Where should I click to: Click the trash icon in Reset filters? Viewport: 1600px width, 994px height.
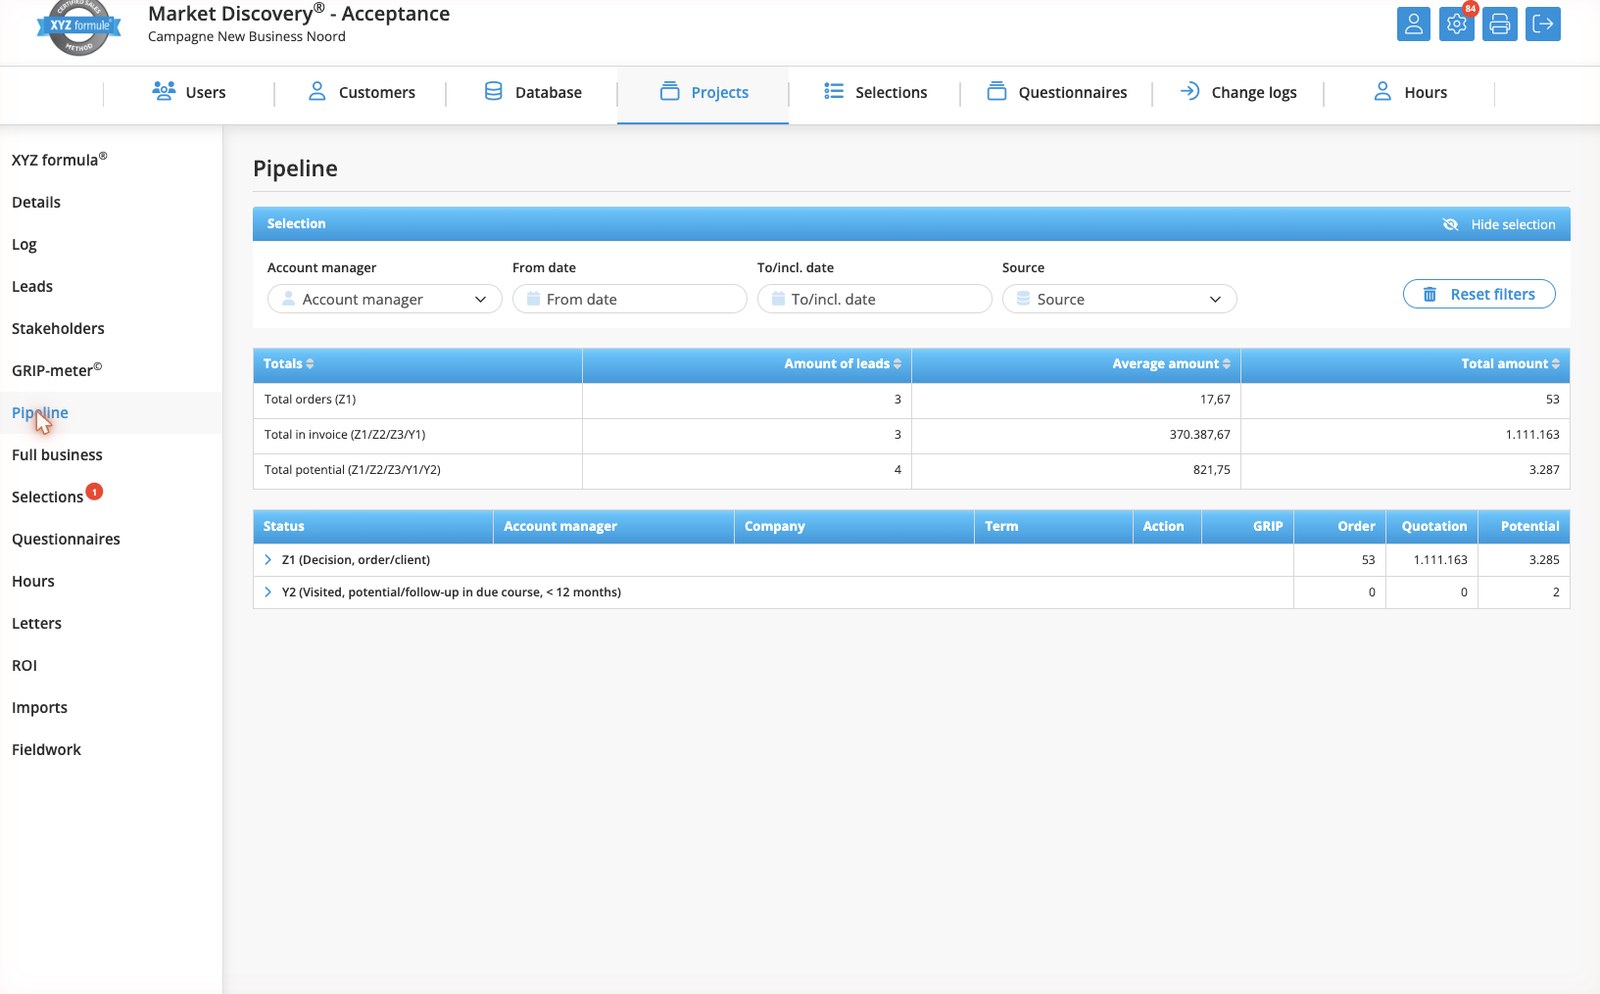click(1430, 294)
